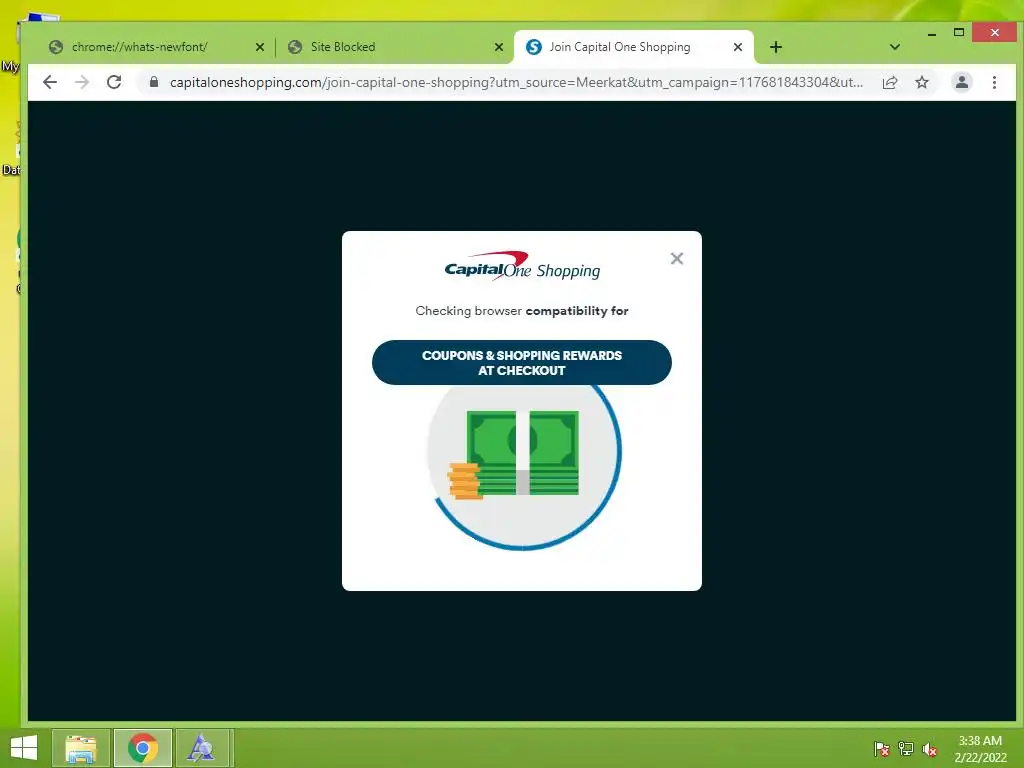The image size is (1024, 768).
Task: Dismiss the Capital One Shopping popup
Action: (x=677, y=259)
